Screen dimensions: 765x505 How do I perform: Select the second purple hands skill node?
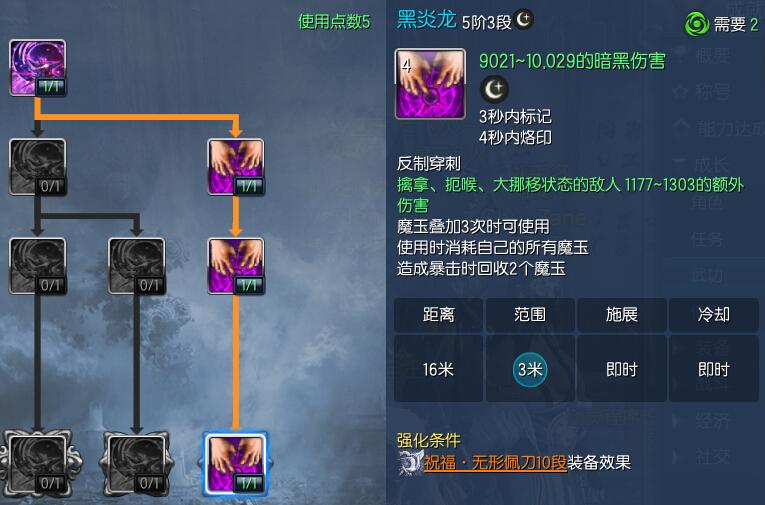point(236,266)
